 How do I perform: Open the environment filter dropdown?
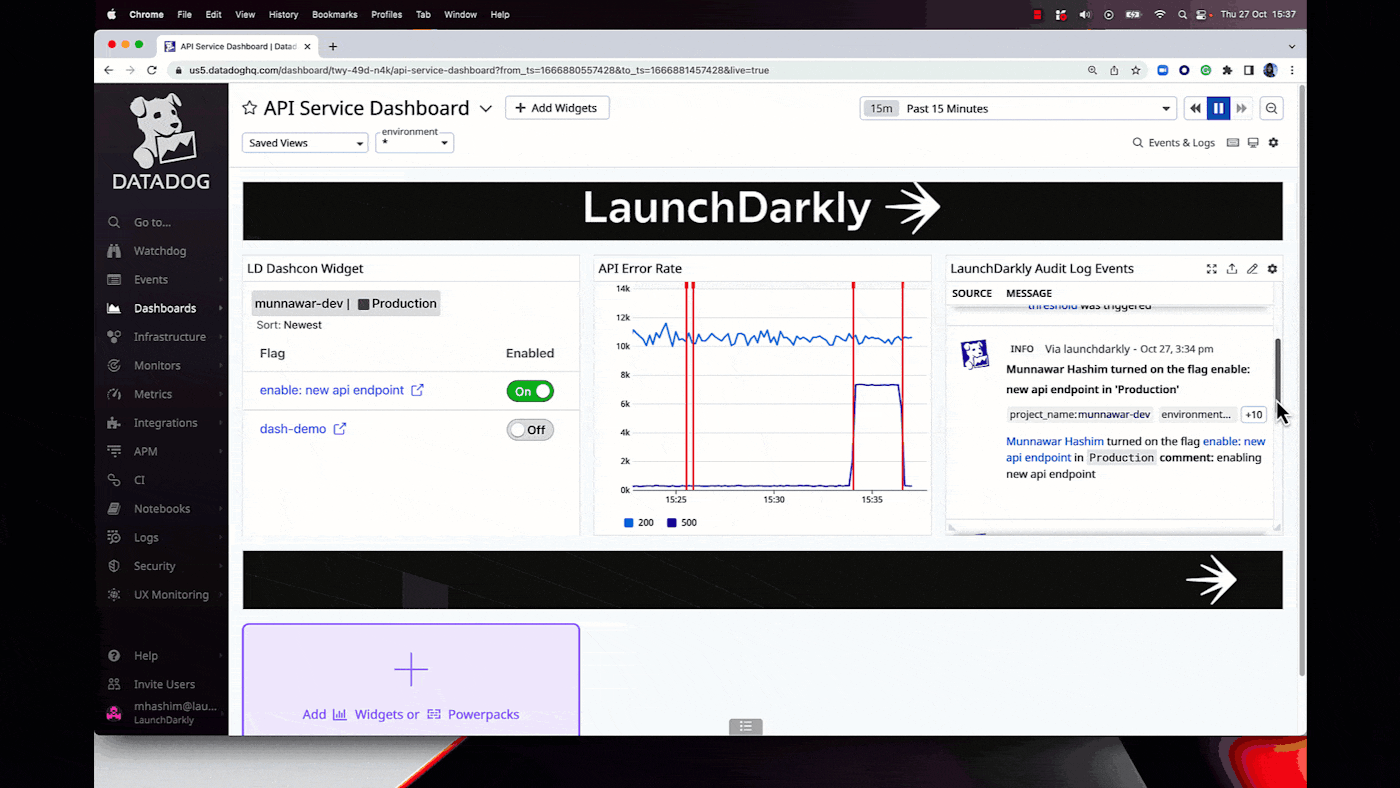[415, 143]
